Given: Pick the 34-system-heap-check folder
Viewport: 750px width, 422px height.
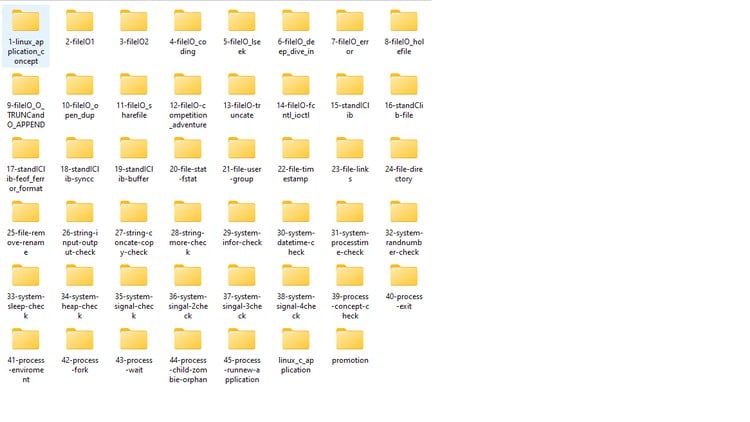Looking at the screenshot, I should (79, 276).
